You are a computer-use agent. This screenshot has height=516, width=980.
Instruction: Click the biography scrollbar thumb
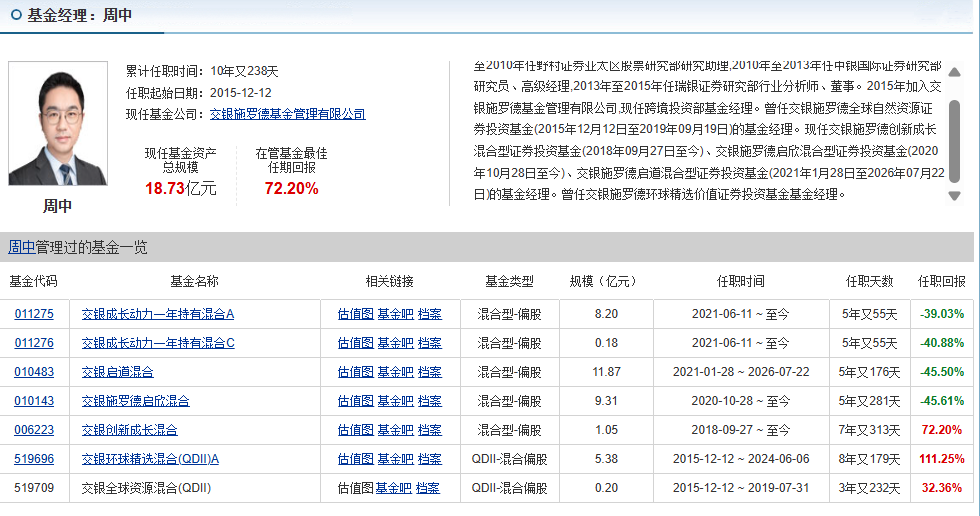click(954, 141)
